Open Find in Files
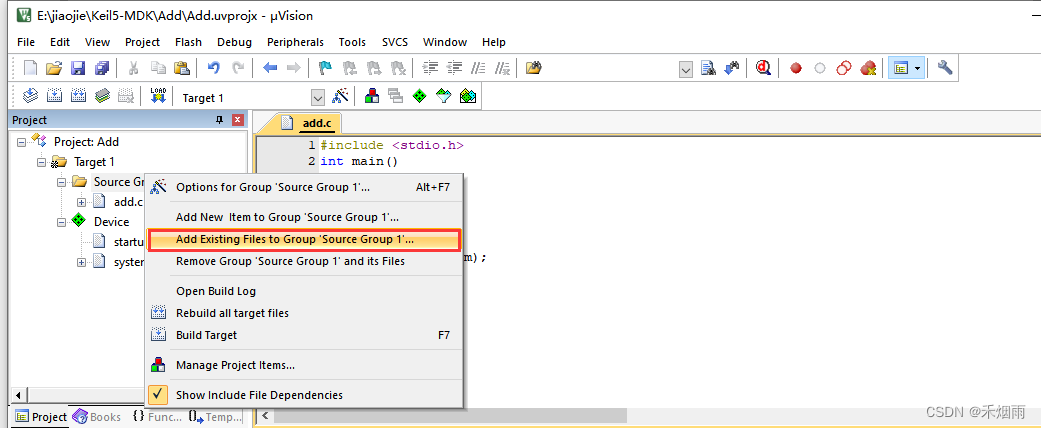The height and width of the screenshot is (428, 1041). pos(534,68)
